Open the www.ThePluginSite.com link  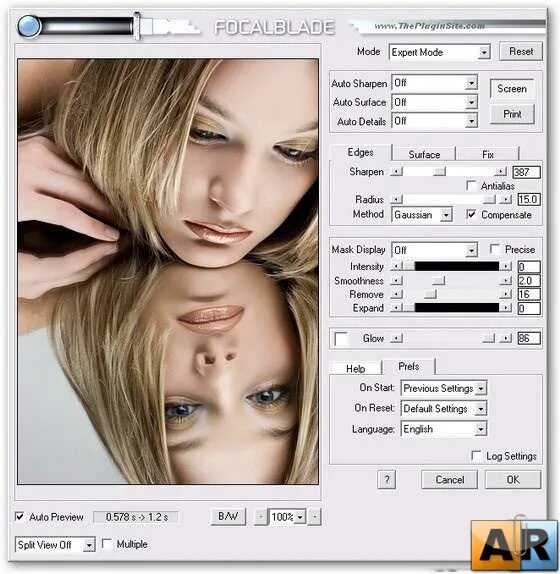tap(429, 26)
